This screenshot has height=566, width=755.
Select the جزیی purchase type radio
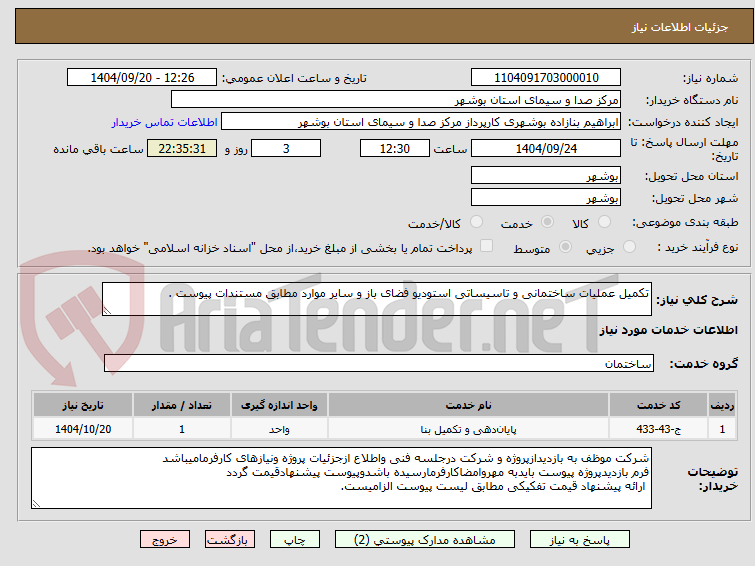click(629, 247)
